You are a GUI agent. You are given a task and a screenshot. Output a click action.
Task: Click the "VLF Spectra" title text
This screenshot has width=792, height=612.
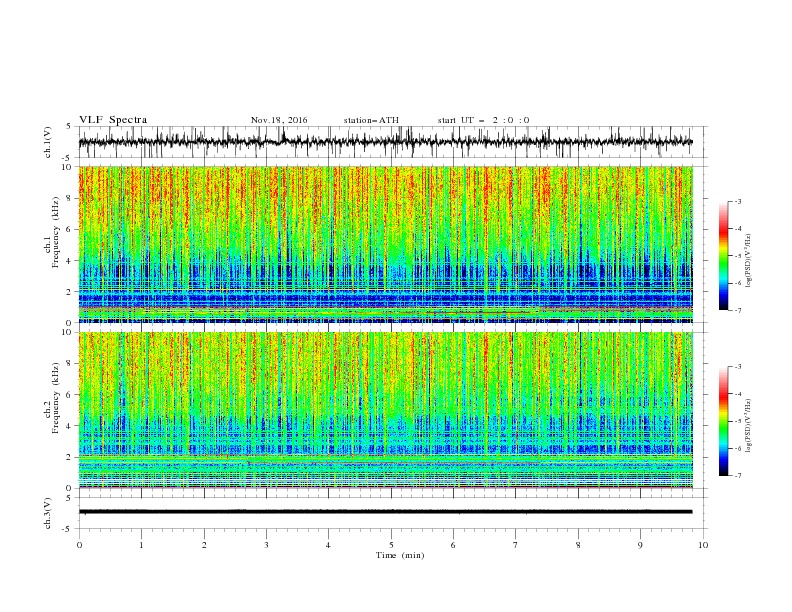pyautogui.click(x=113, y=120)
